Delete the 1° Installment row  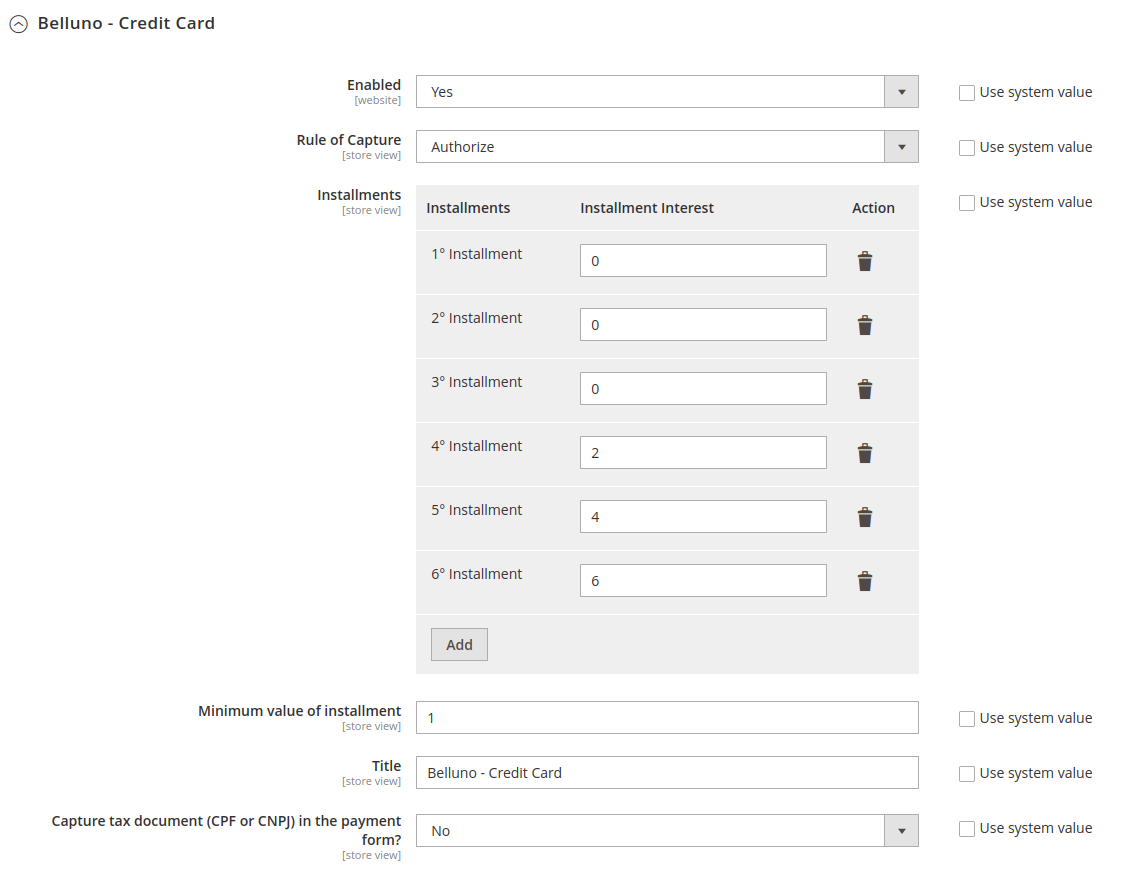click(x=865, y=261)
